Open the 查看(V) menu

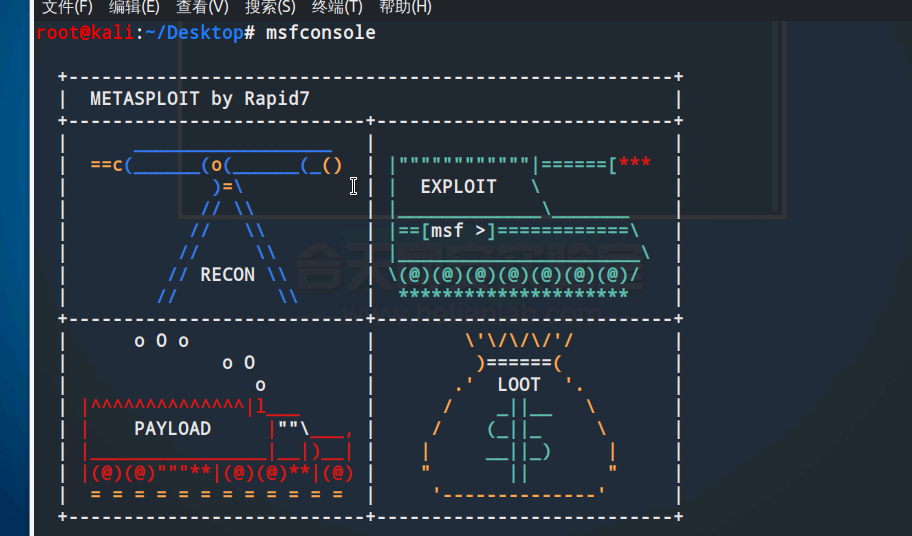point(202,7)
